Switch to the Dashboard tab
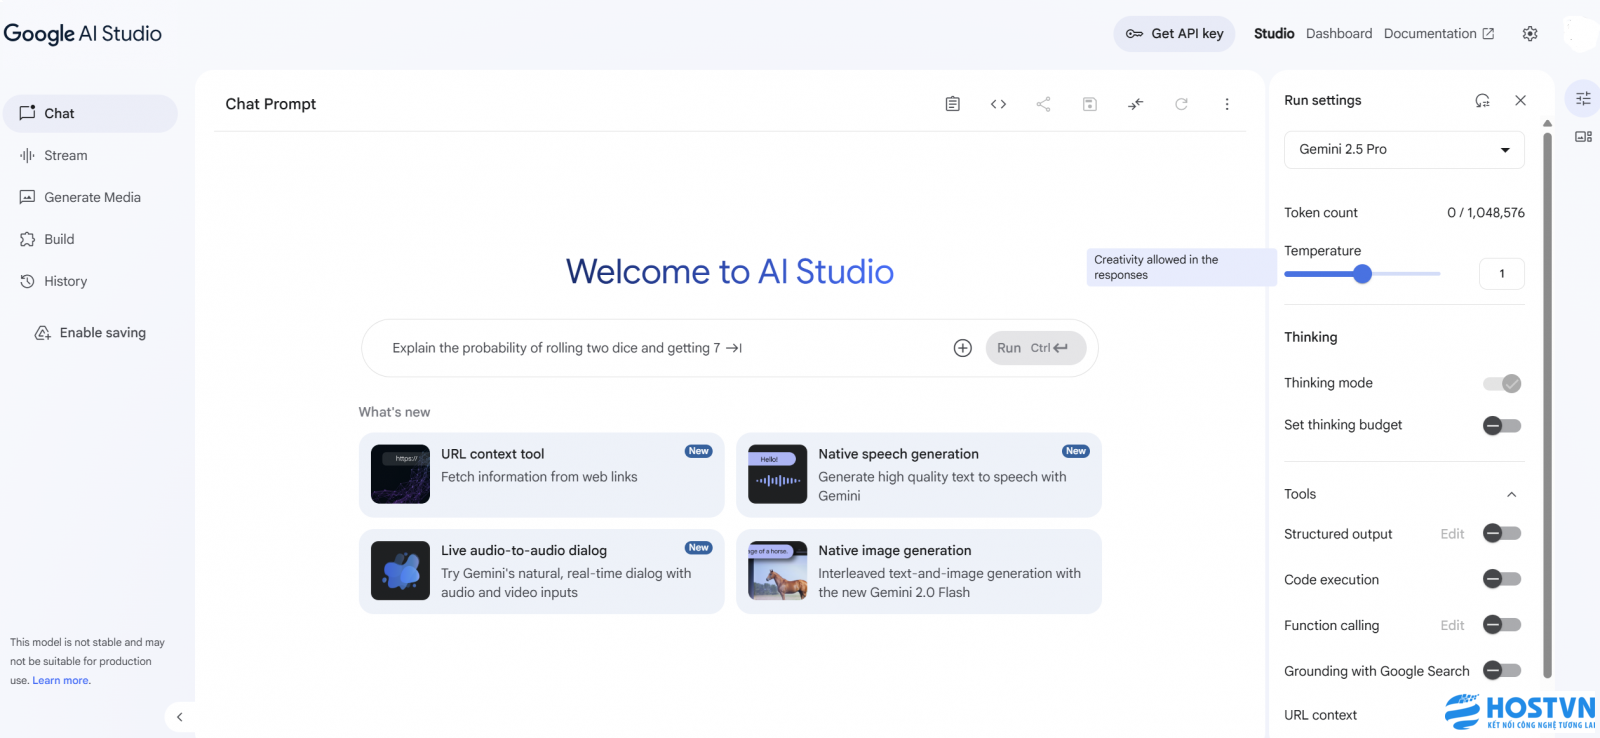 1339,34
